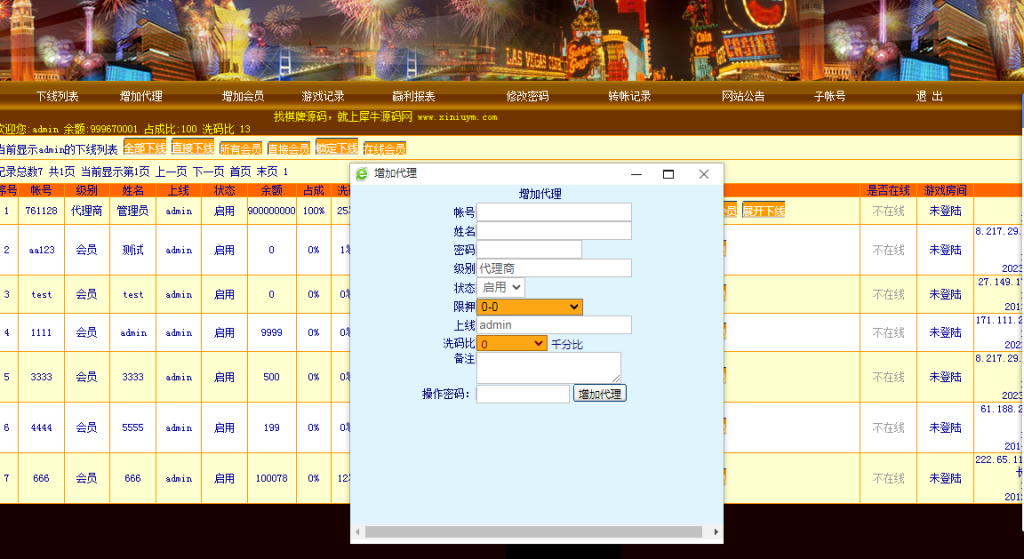Maximize the 增加代理 popup window

[668, 174]
